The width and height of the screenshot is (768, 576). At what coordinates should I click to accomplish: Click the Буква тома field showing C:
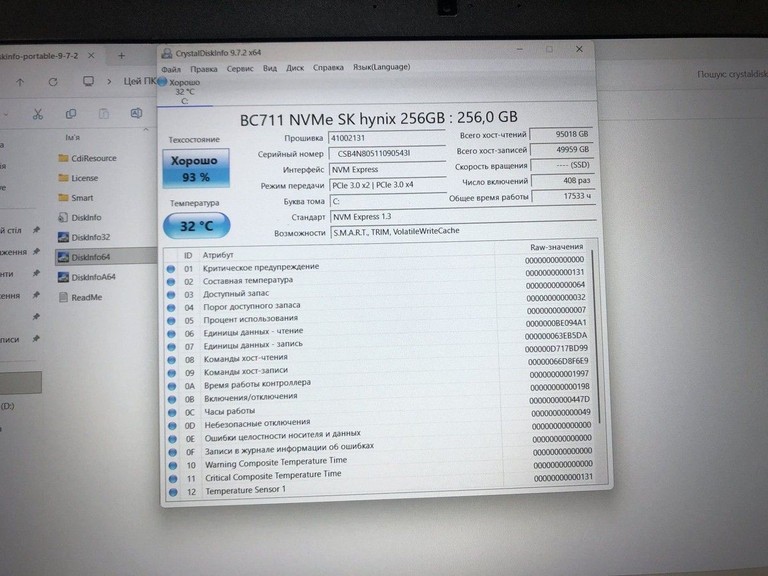click(x=388, y=201)
